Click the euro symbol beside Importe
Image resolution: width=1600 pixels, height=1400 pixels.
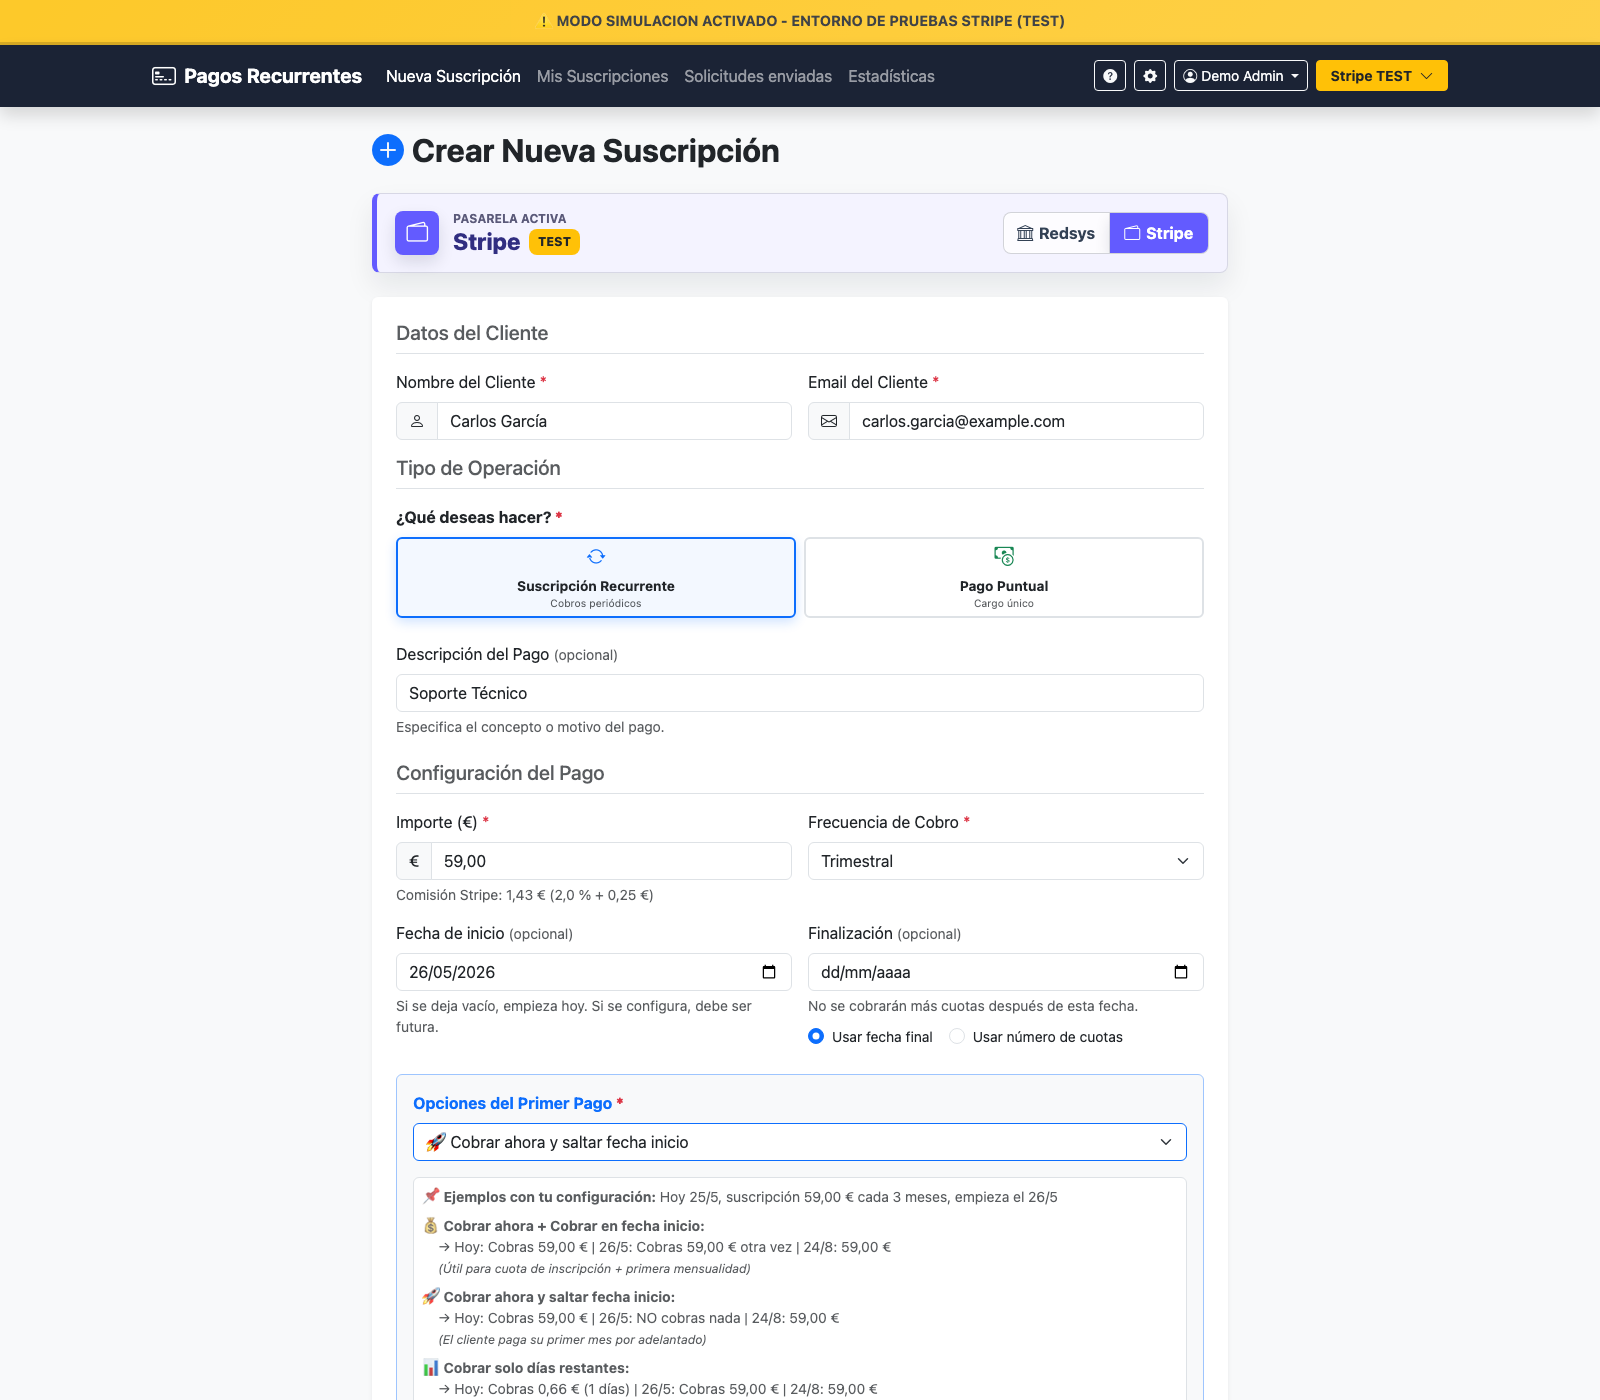(414, 861)
